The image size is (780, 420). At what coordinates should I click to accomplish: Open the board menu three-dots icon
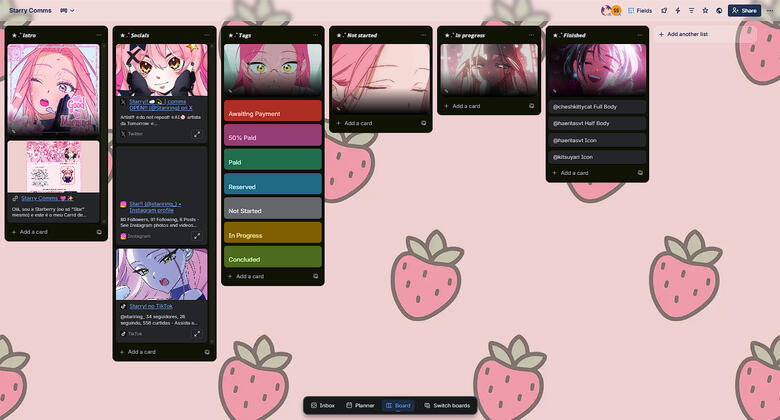[x=770, y=10]
